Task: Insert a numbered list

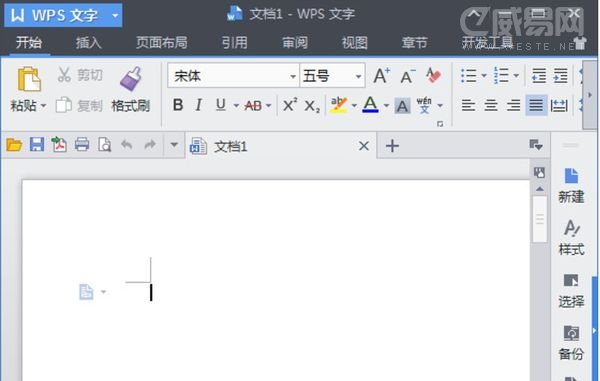Action: click(x=501, y=75)
